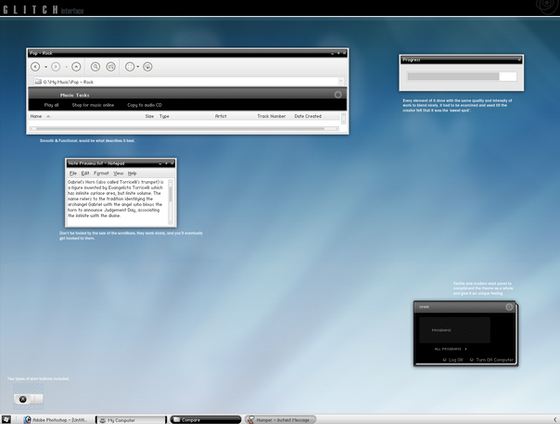
Task: Sort by the Artist column header
Action: tap(221, 116)
